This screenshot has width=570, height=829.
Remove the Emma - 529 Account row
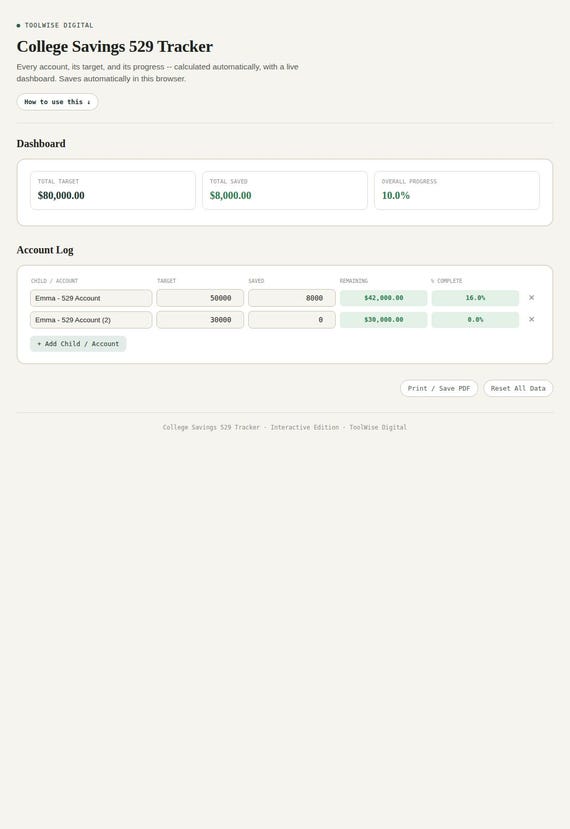click(531, 298)
